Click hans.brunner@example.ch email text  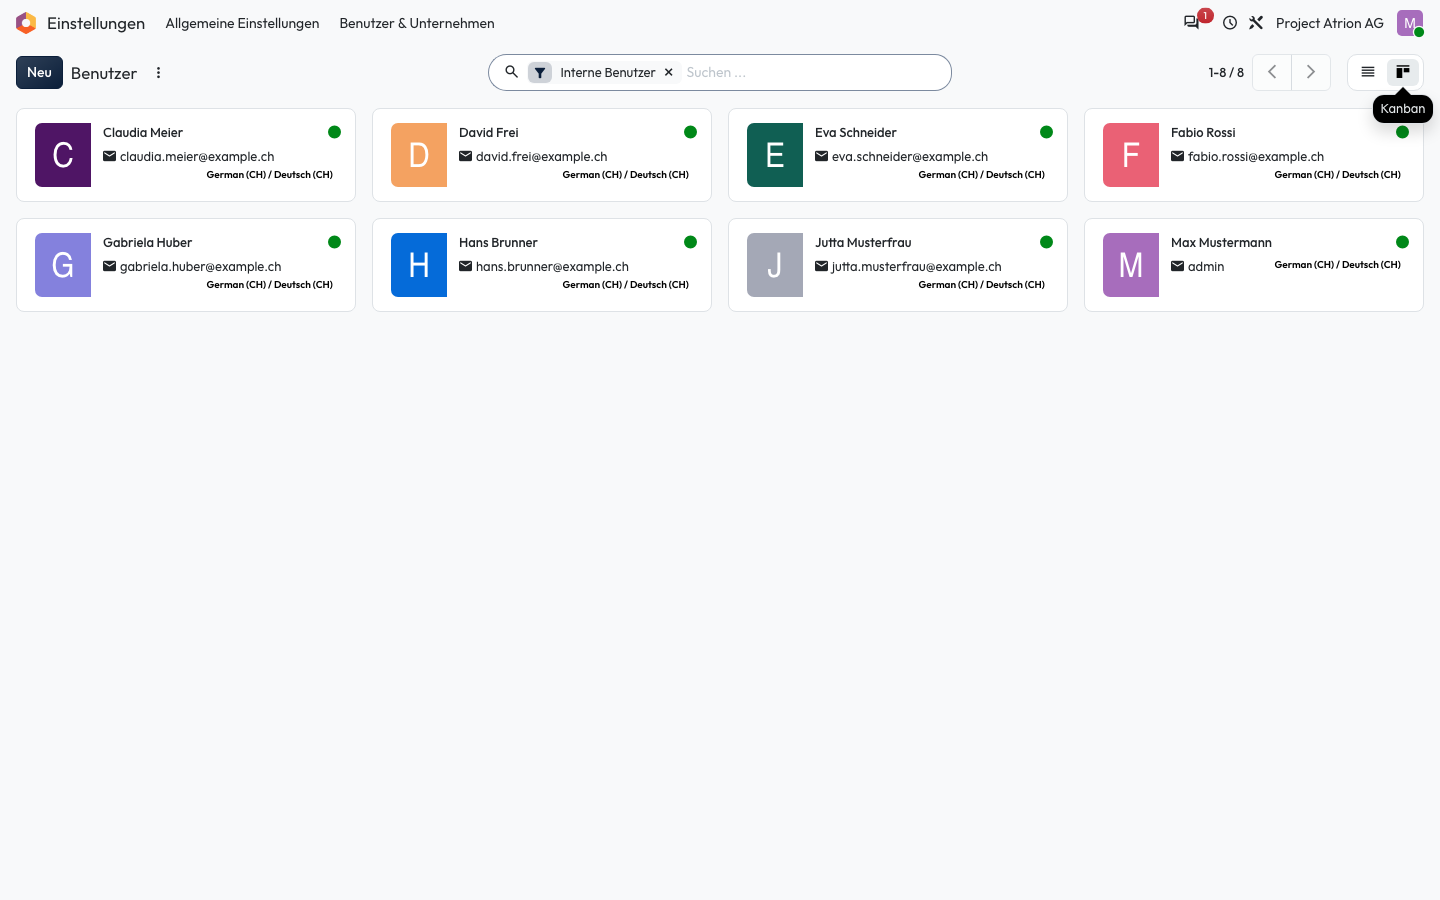tap(552, 266)
